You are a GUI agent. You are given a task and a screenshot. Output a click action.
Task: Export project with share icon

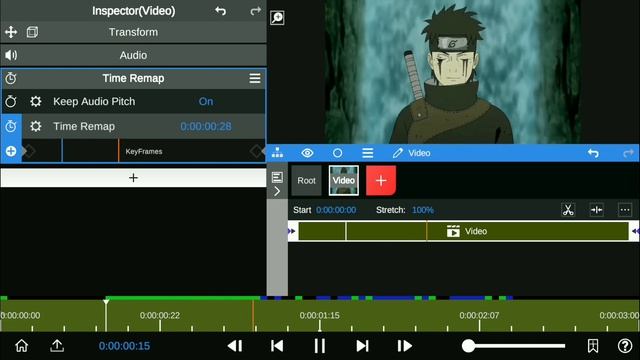(x=57, y=346)
